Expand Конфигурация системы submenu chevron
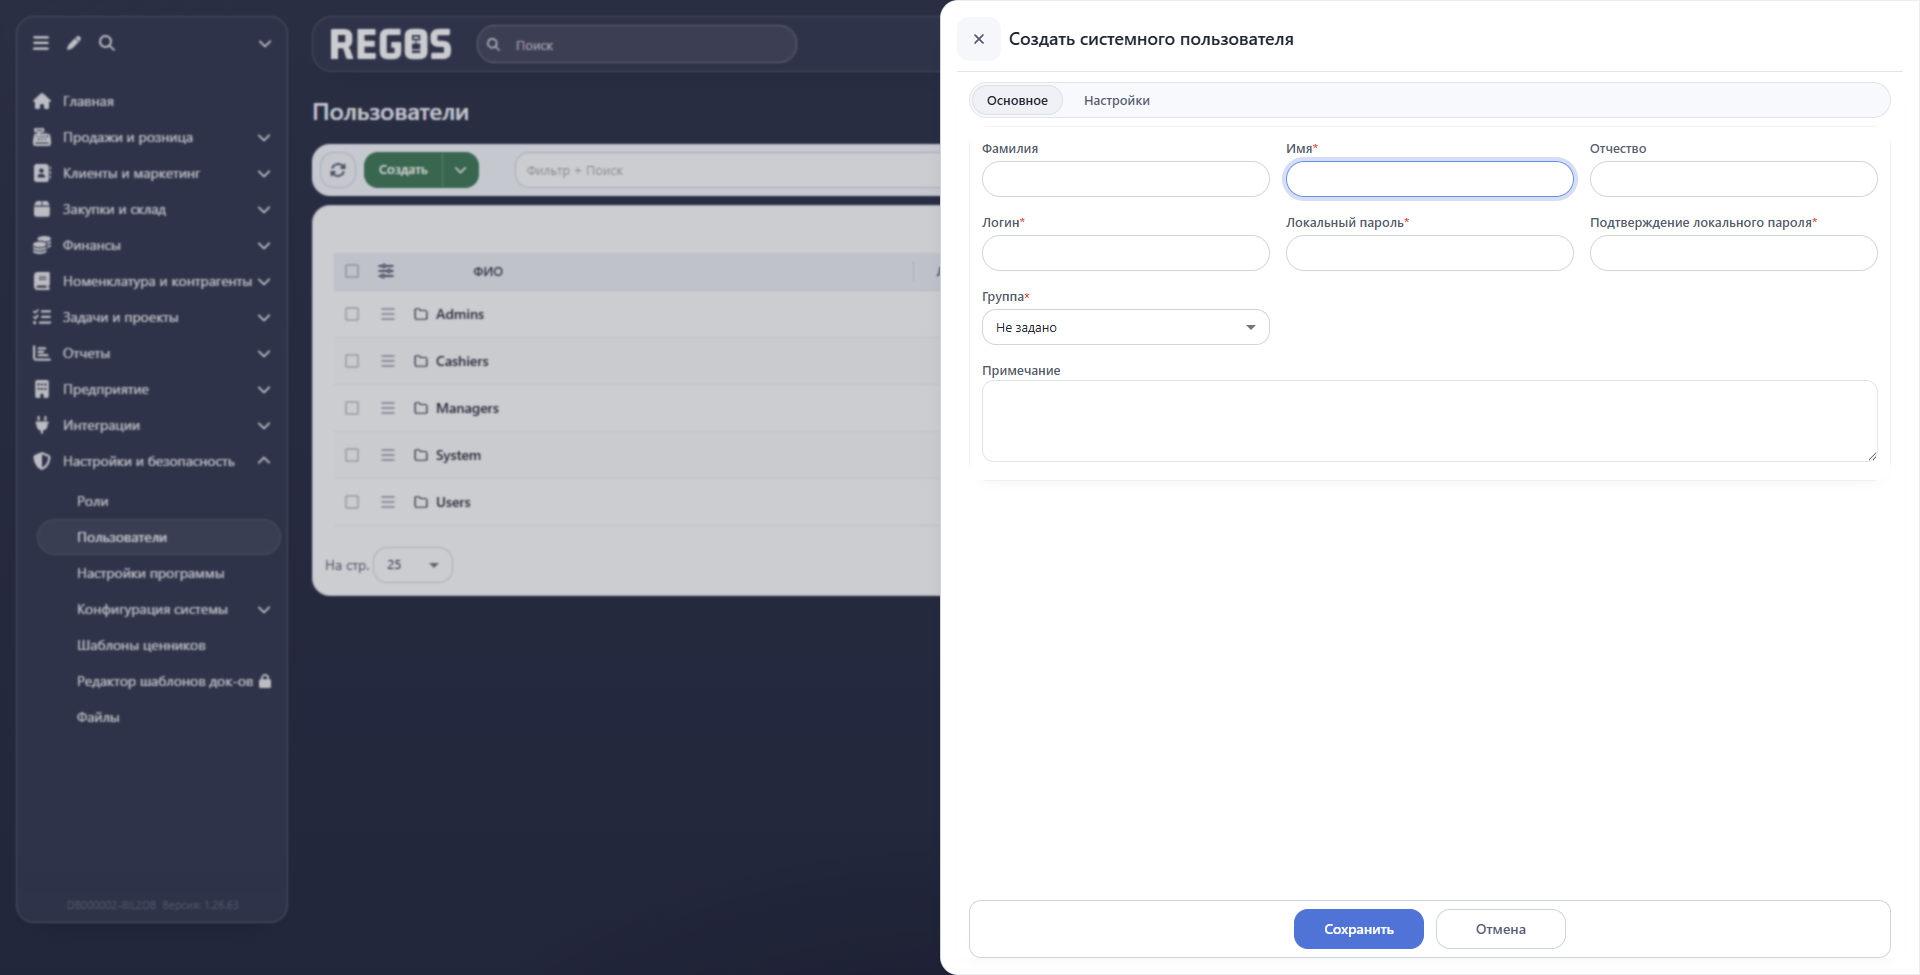This screenshot has height=975, width=1920. [264, 609]
